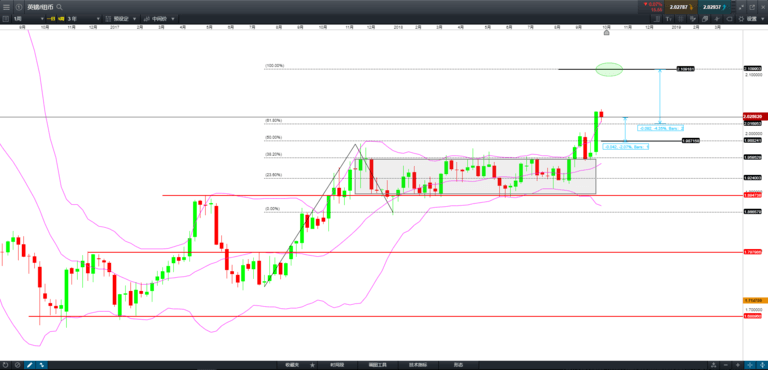Select the green ellipse drawing
Viewport: 768px width, 370px height.
pos(609,69)
